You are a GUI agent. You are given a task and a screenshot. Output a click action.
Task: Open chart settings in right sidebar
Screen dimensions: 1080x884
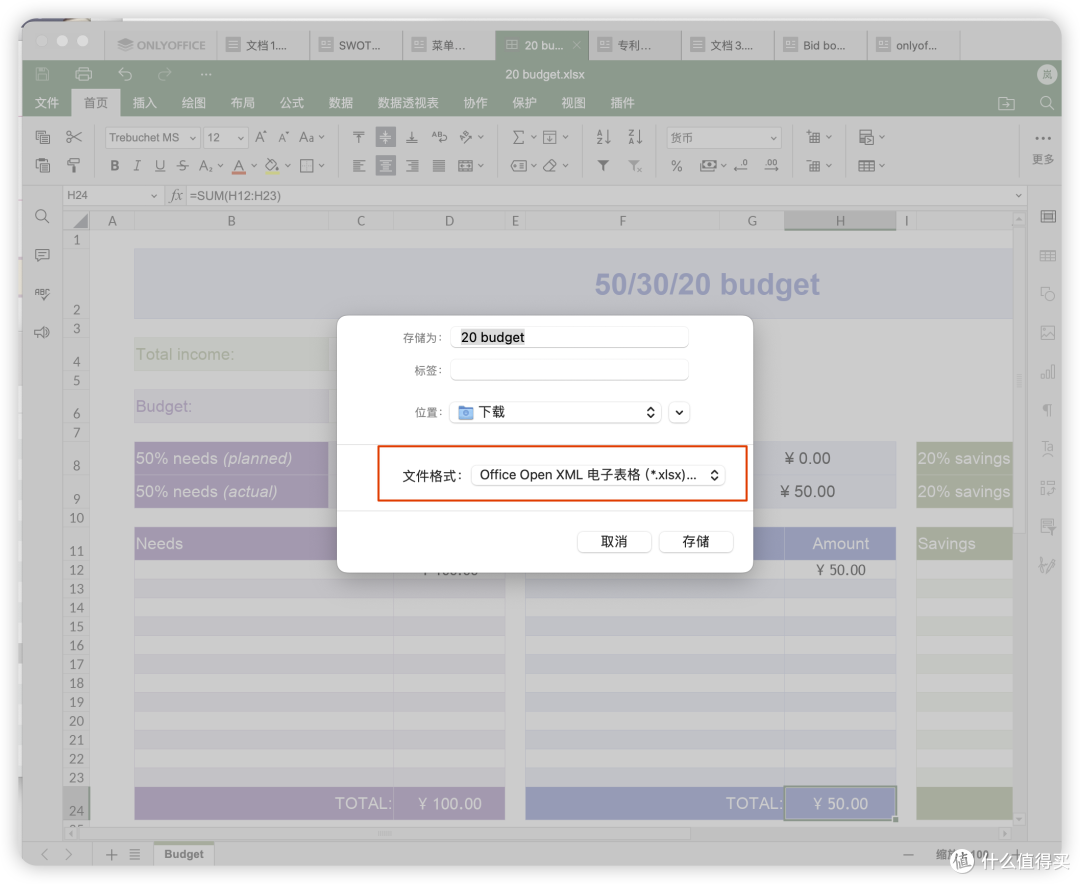(x=1048, y=373)
